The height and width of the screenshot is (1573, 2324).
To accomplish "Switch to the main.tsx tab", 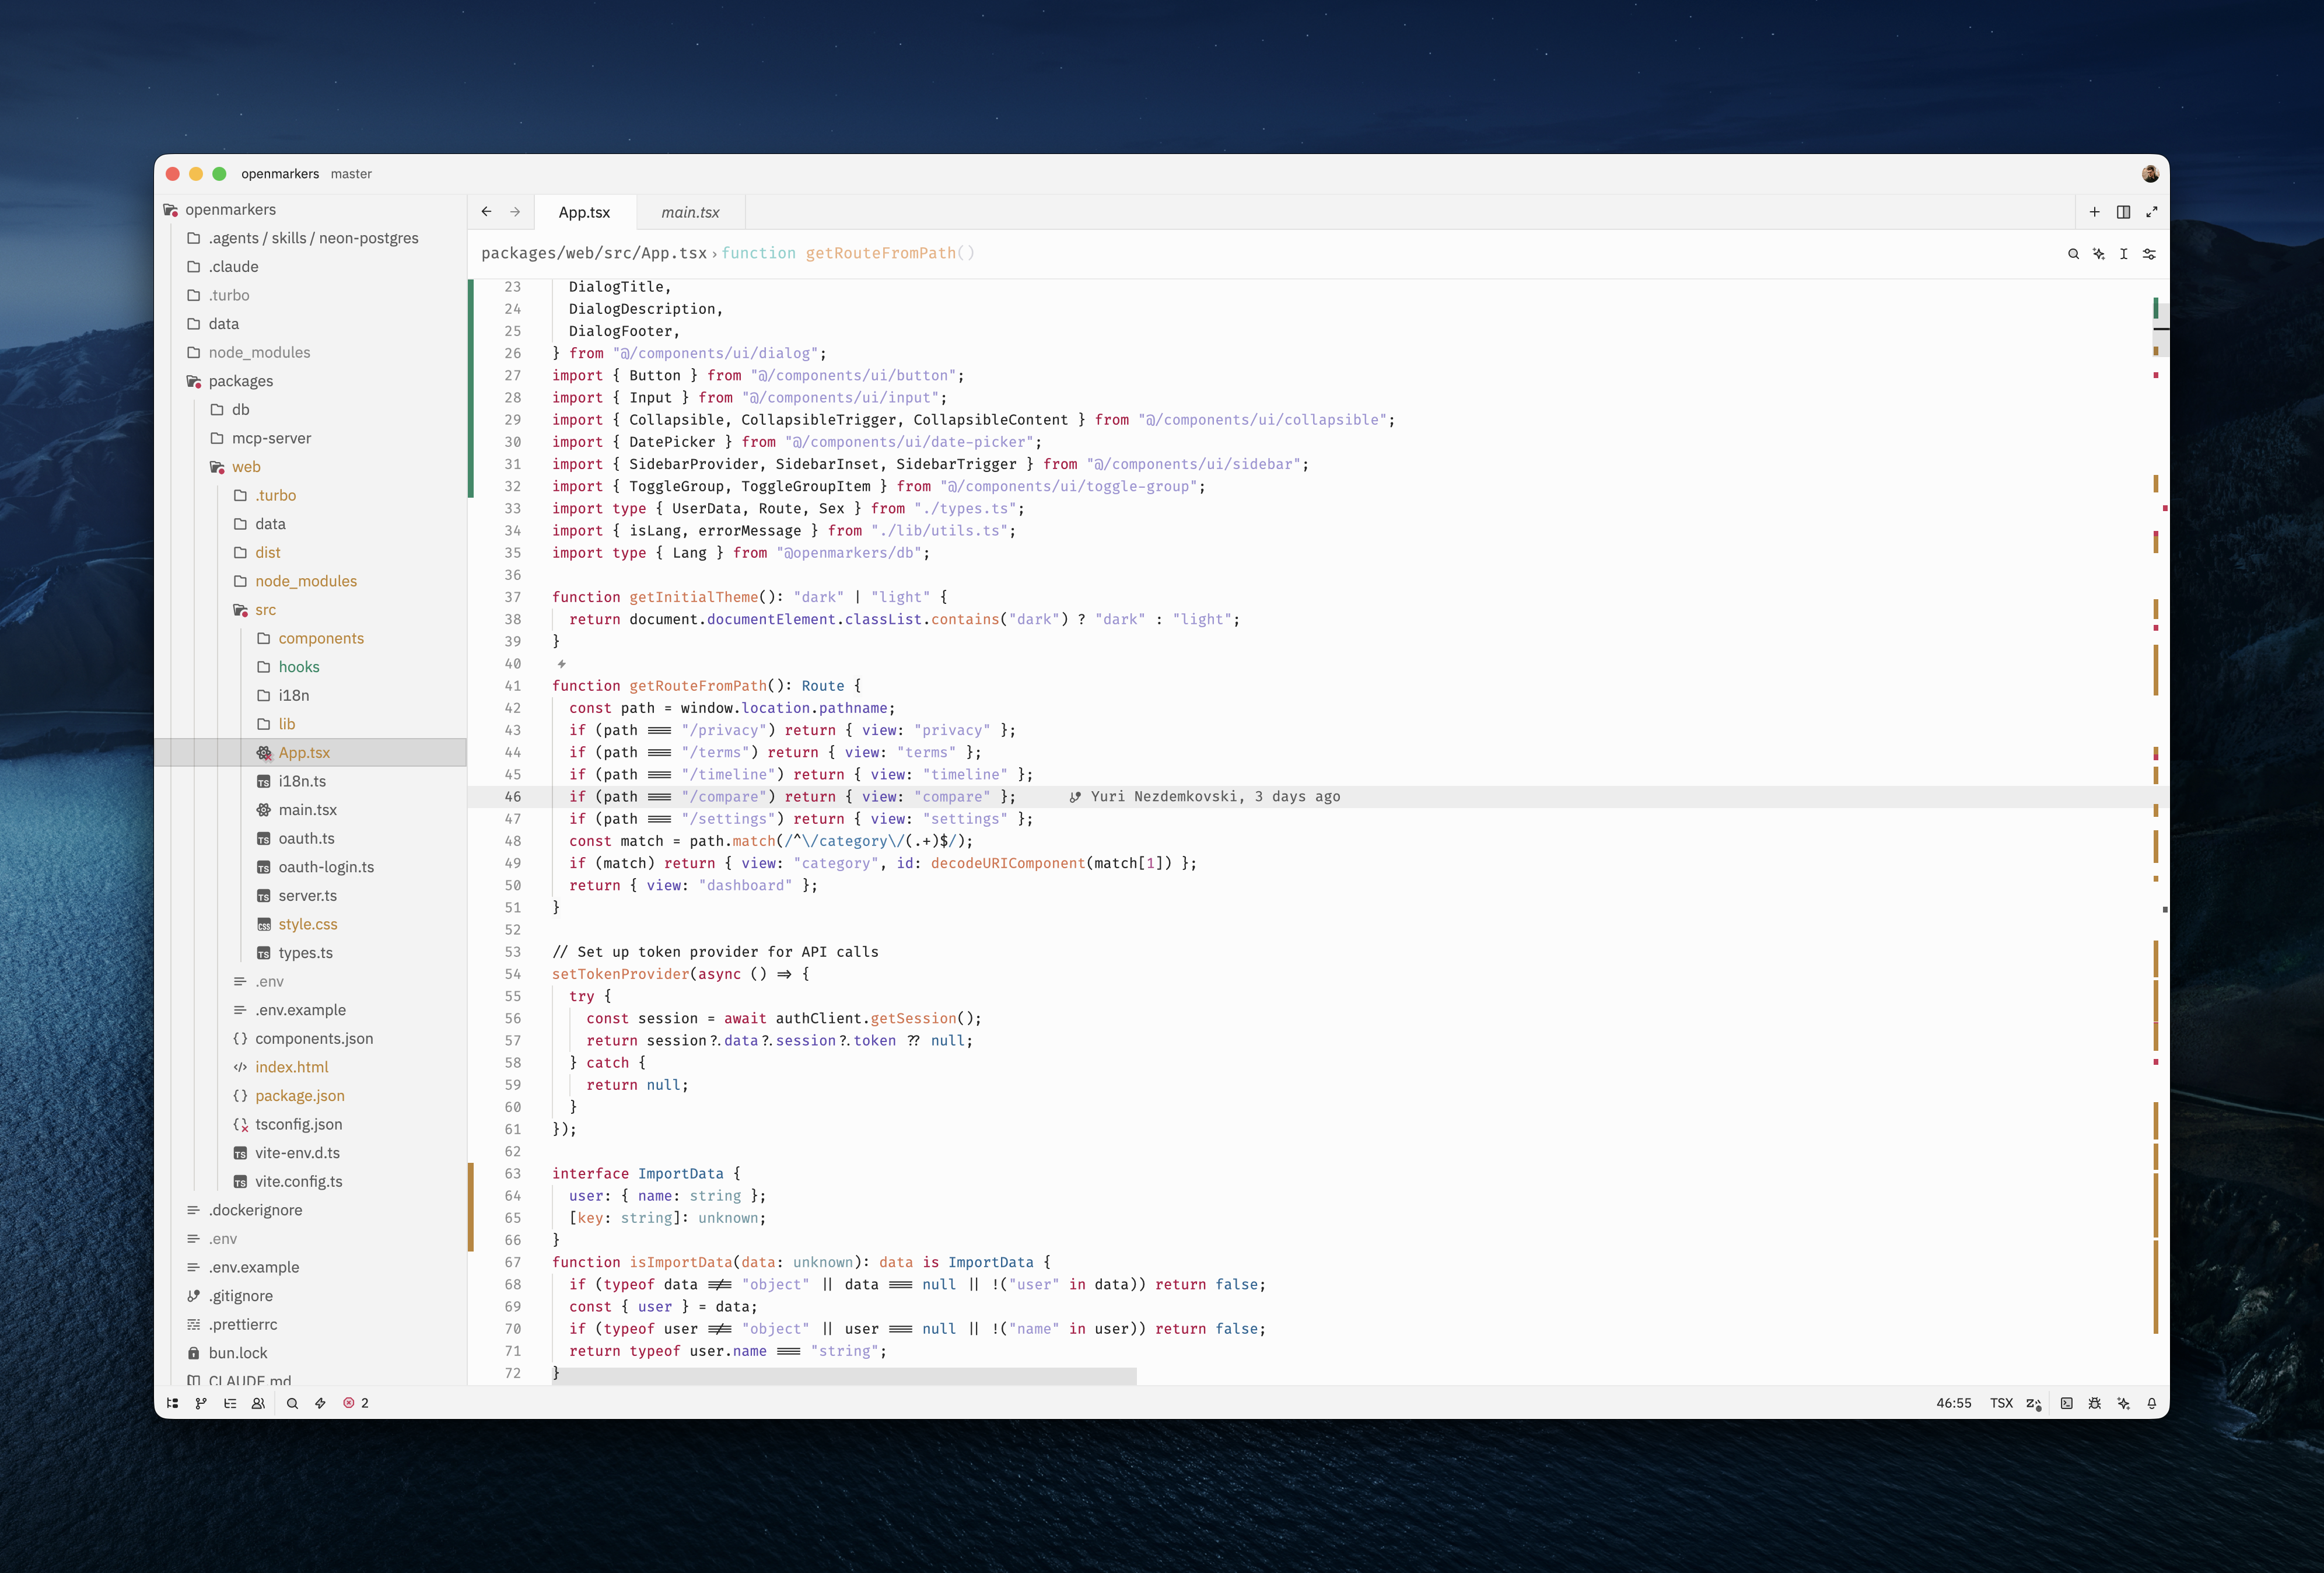I will (x=690, y=212).
